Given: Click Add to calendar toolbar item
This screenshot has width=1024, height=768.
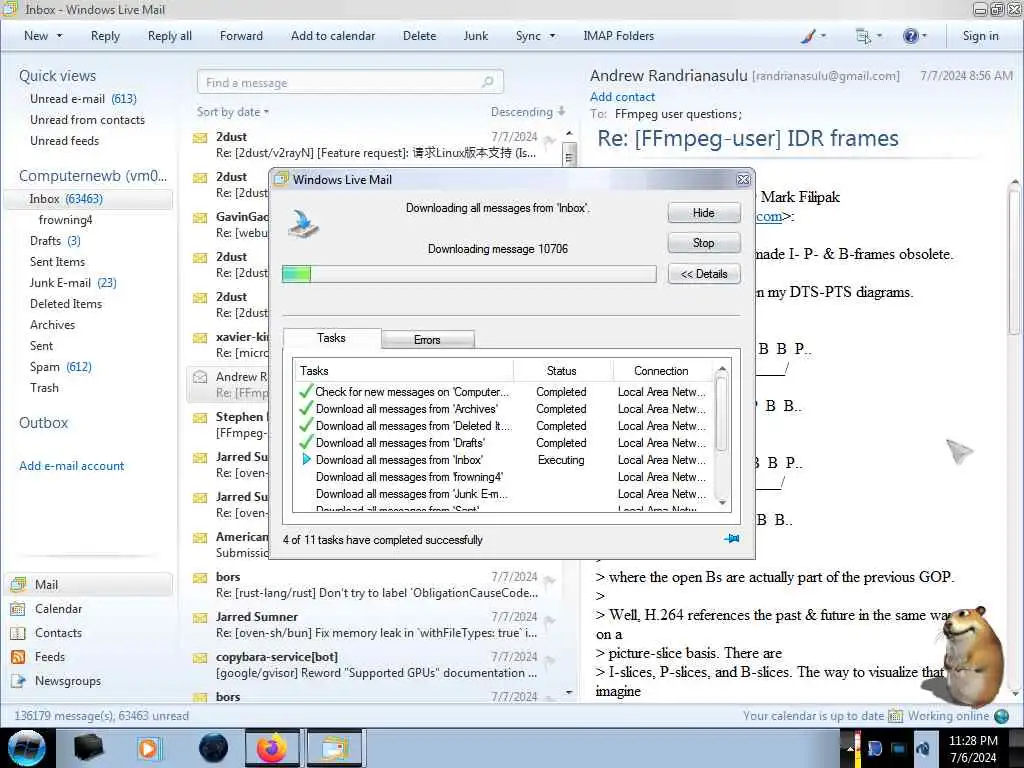Looking at the screenshot, I should pyautogui.click(x=333, y=36).
